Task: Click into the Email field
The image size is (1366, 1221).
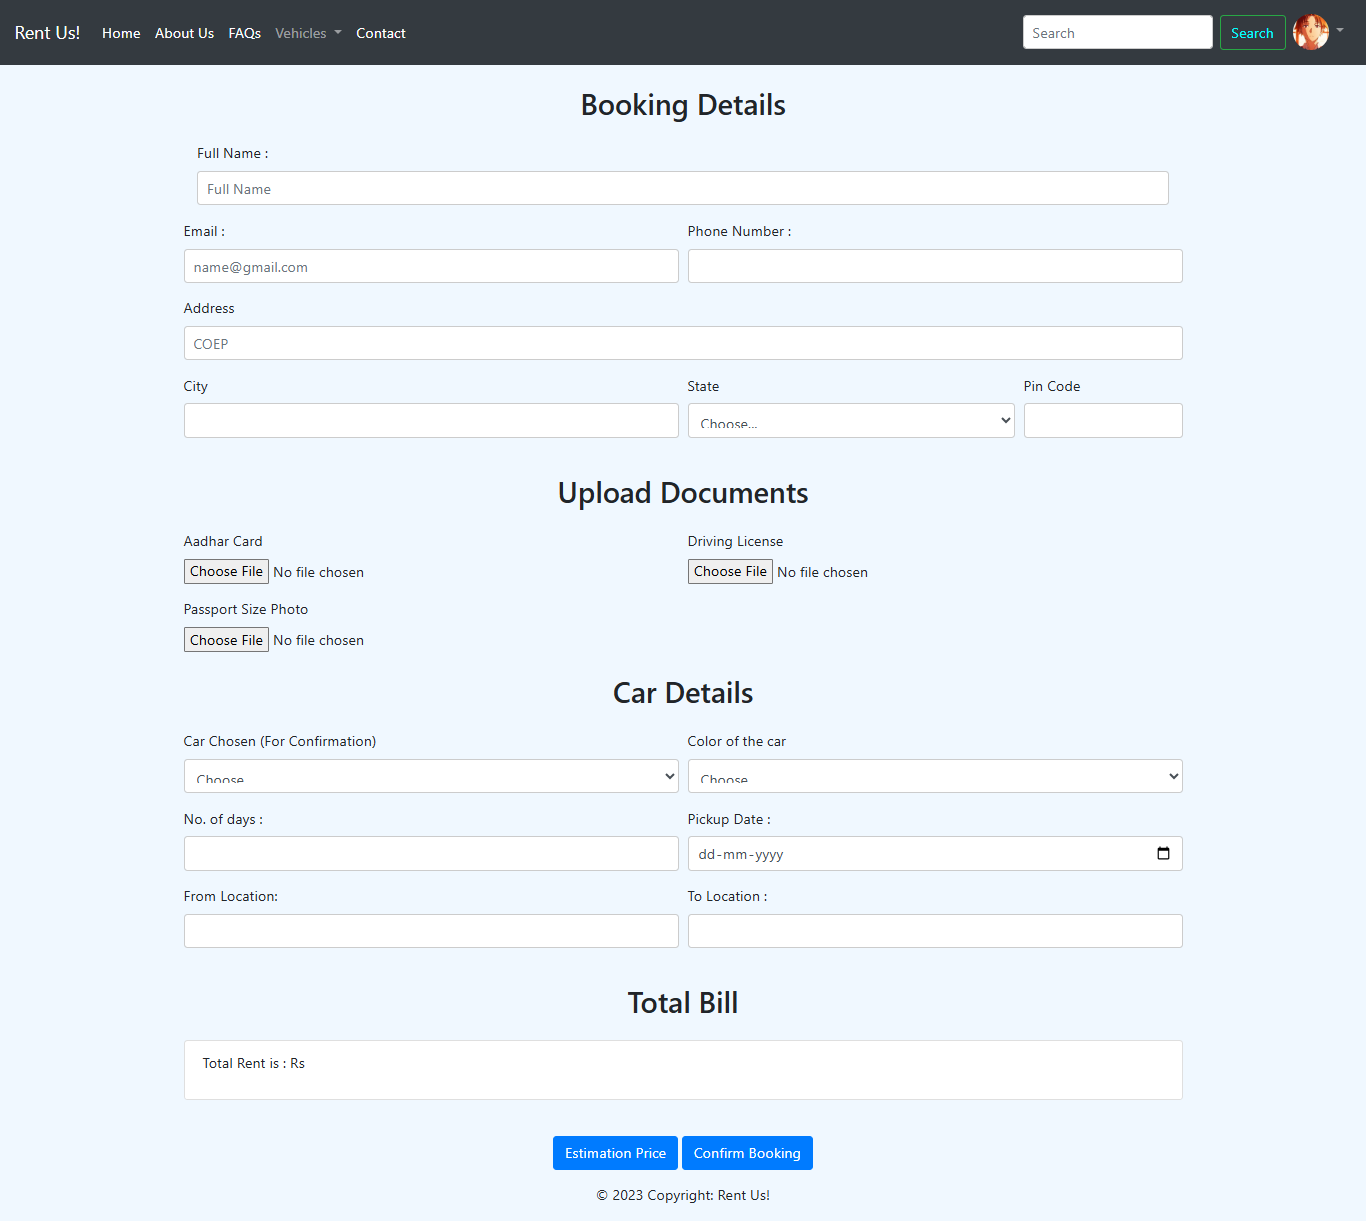Action: click(x=430, y=266)
